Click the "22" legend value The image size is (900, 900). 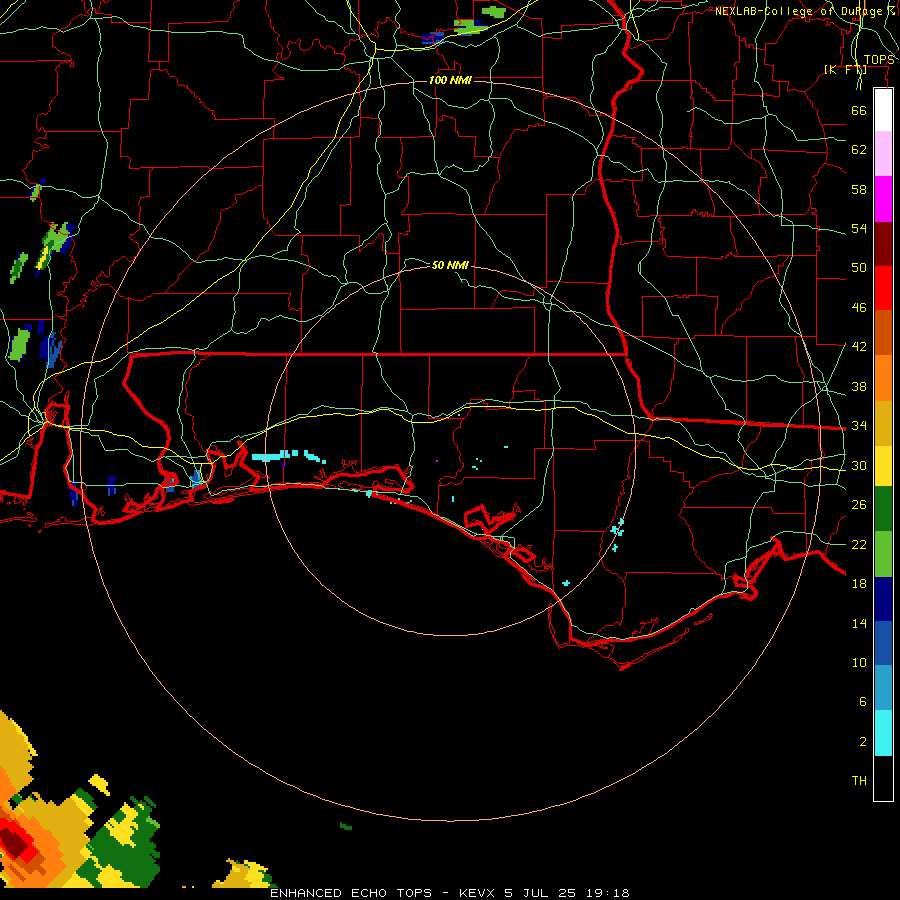tap(859, 544)
